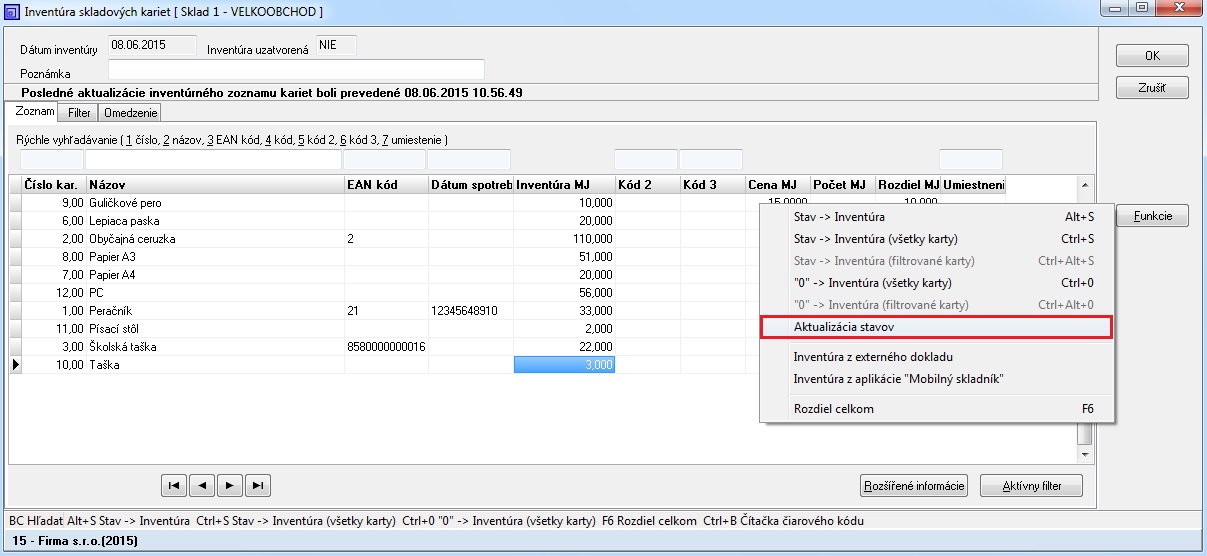Click the application icon in title bar
Viewport: 1207px width, 556px height.
coord(11,11)
